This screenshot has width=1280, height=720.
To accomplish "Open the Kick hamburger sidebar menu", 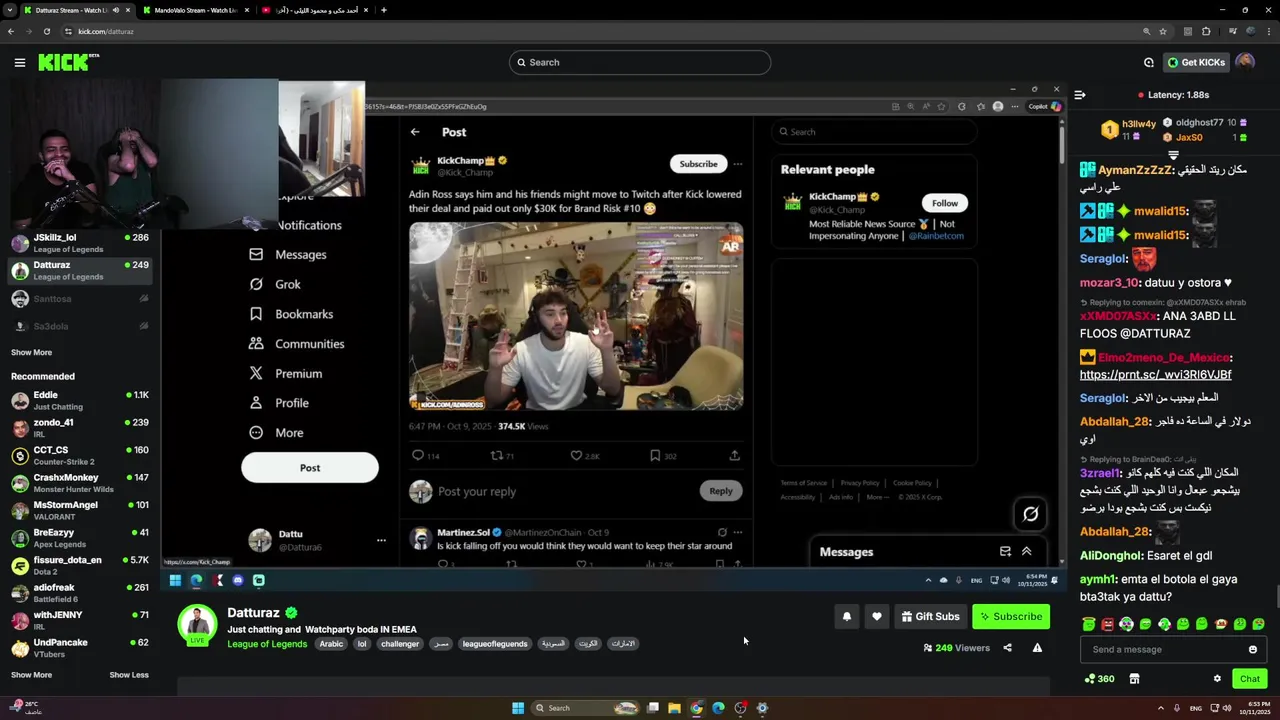I will [19, 62].
